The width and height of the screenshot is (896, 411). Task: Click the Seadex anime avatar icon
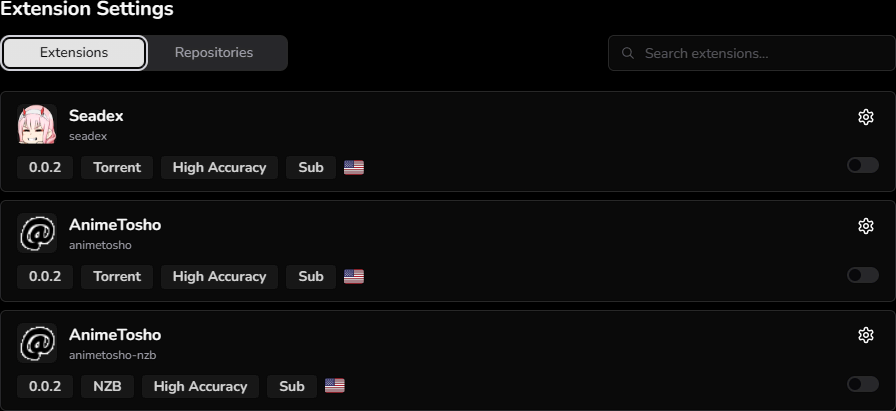37,125
